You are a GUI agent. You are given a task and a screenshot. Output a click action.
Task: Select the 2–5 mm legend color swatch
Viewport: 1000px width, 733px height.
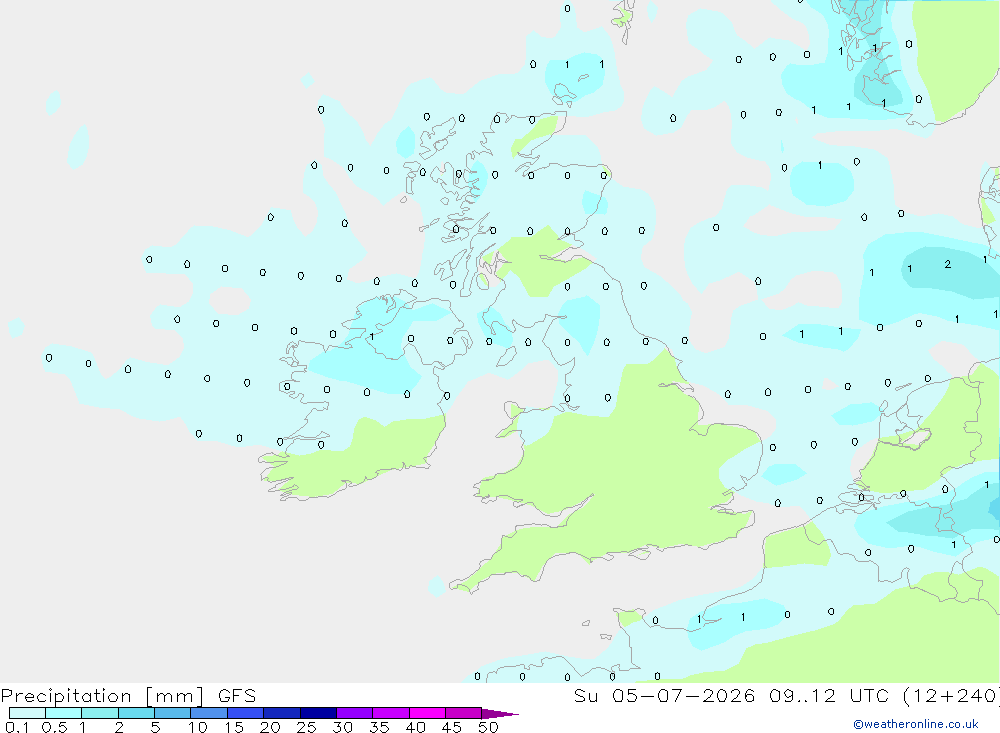click(136, 713)
